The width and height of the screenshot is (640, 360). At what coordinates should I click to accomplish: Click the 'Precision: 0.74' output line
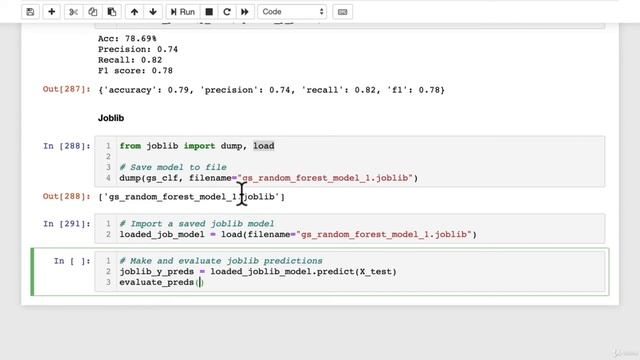[138, 49]
